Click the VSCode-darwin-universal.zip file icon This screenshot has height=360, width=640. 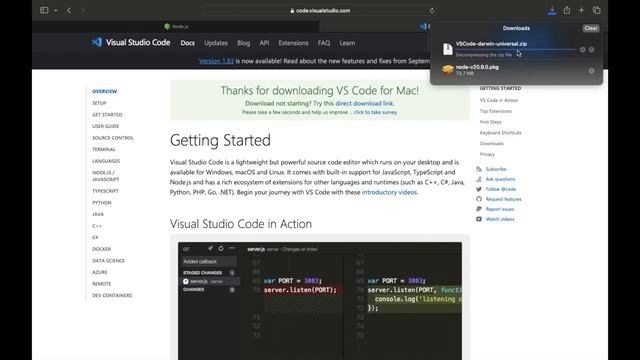coord(448,49)
